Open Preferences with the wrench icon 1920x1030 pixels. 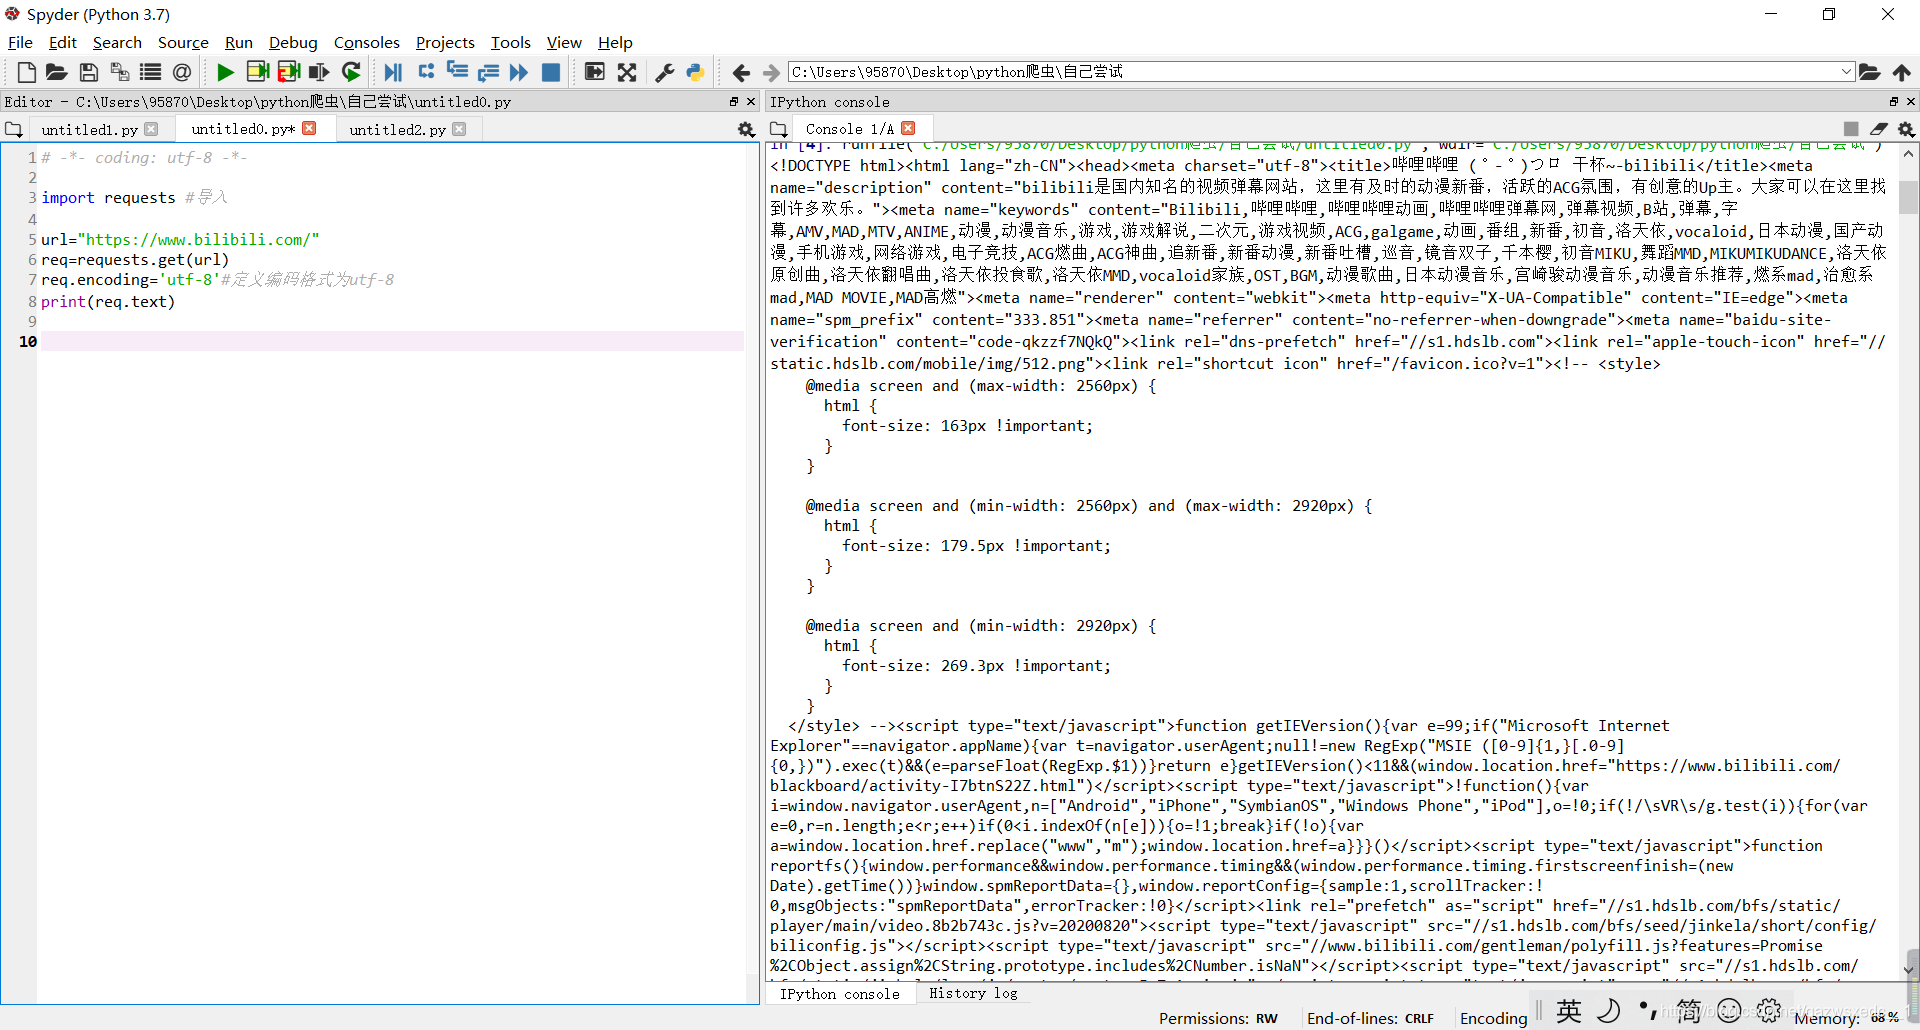(x=664, y=72)
